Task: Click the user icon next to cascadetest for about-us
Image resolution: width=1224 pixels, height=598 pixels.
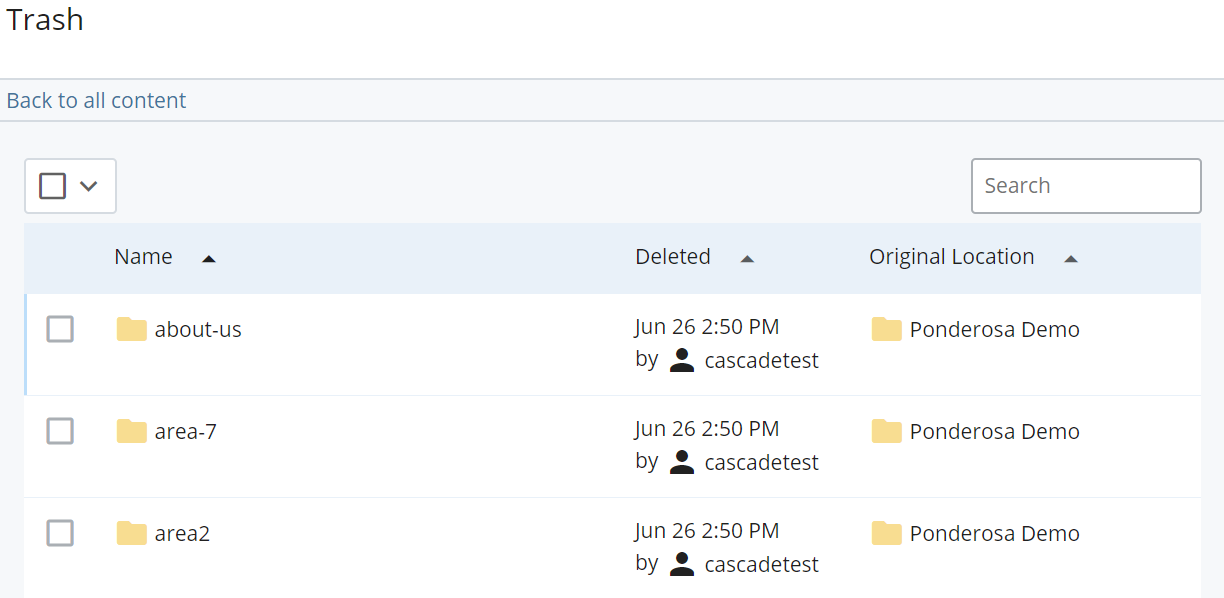Action: [x=681, y=360]
